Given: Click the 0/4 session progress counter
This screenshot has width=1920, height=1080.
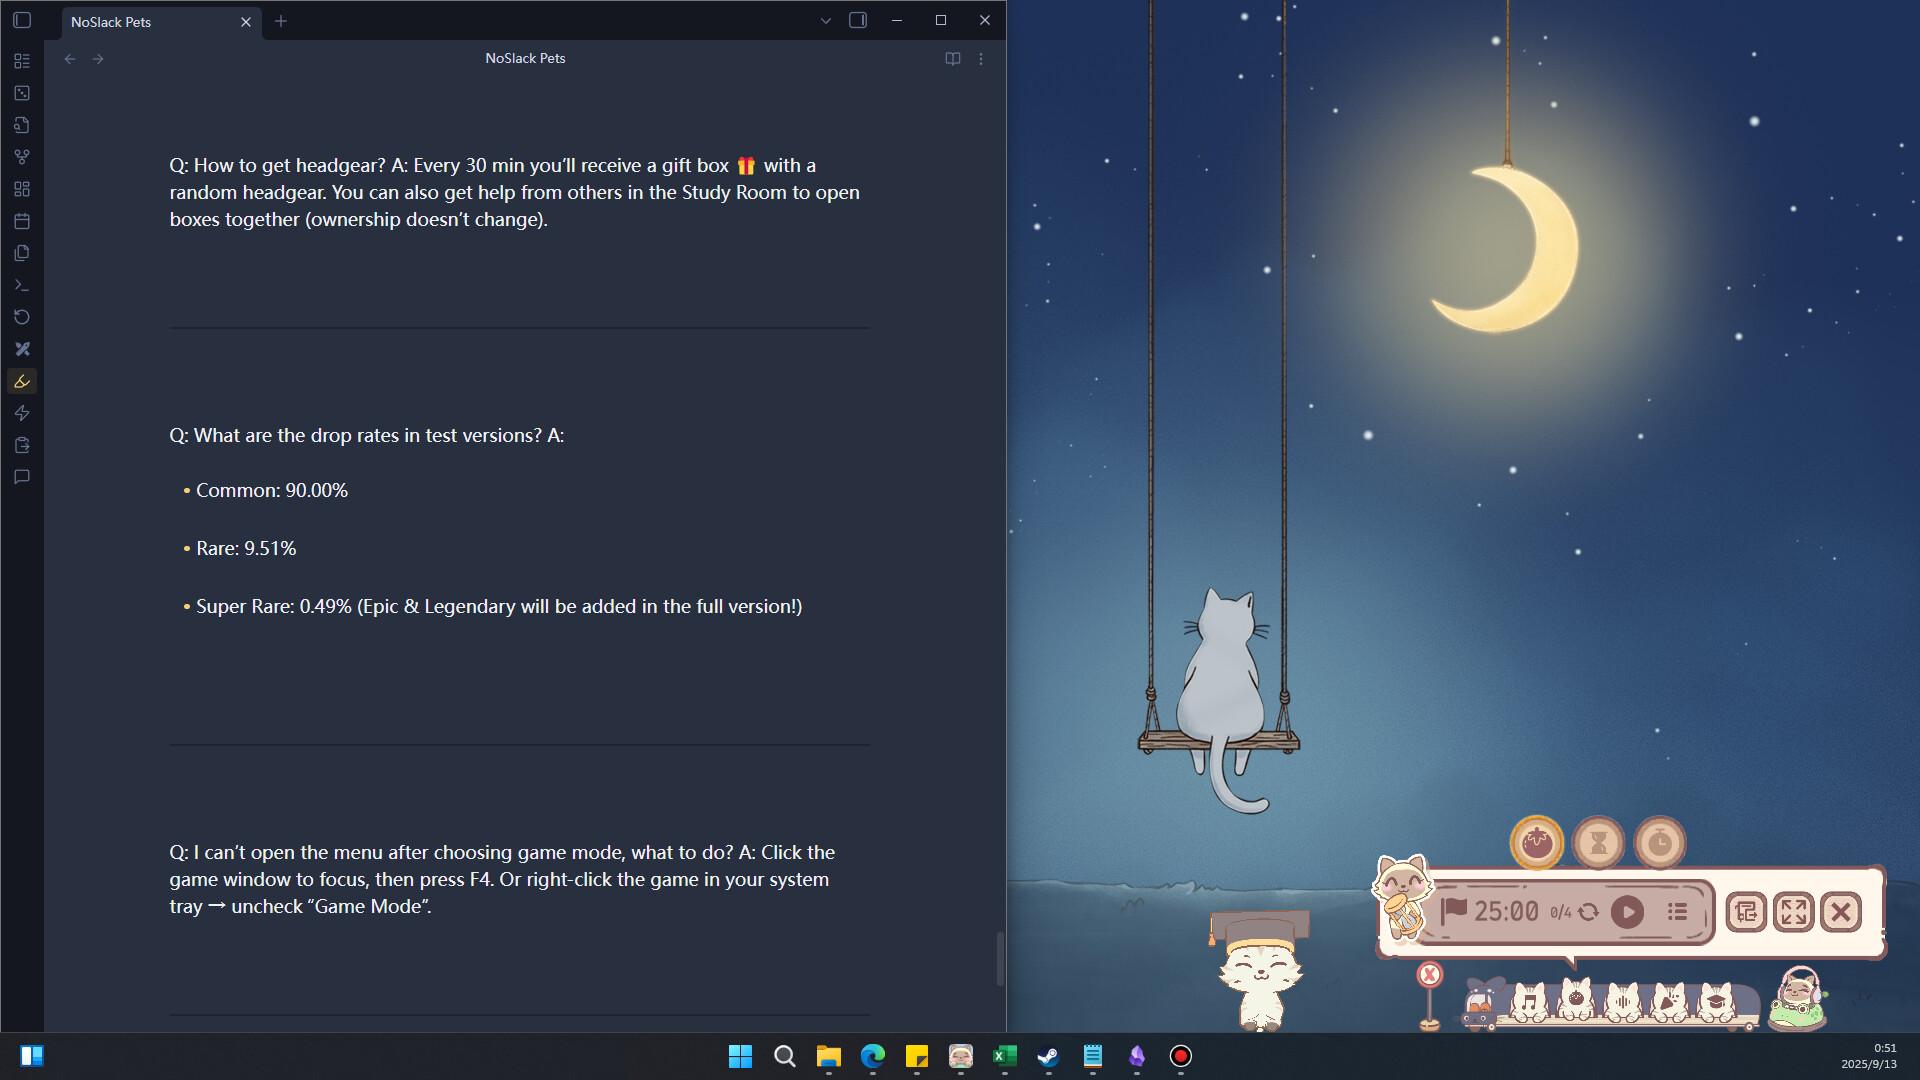Looking at the screenshot, I should (x=1559, y=911).
